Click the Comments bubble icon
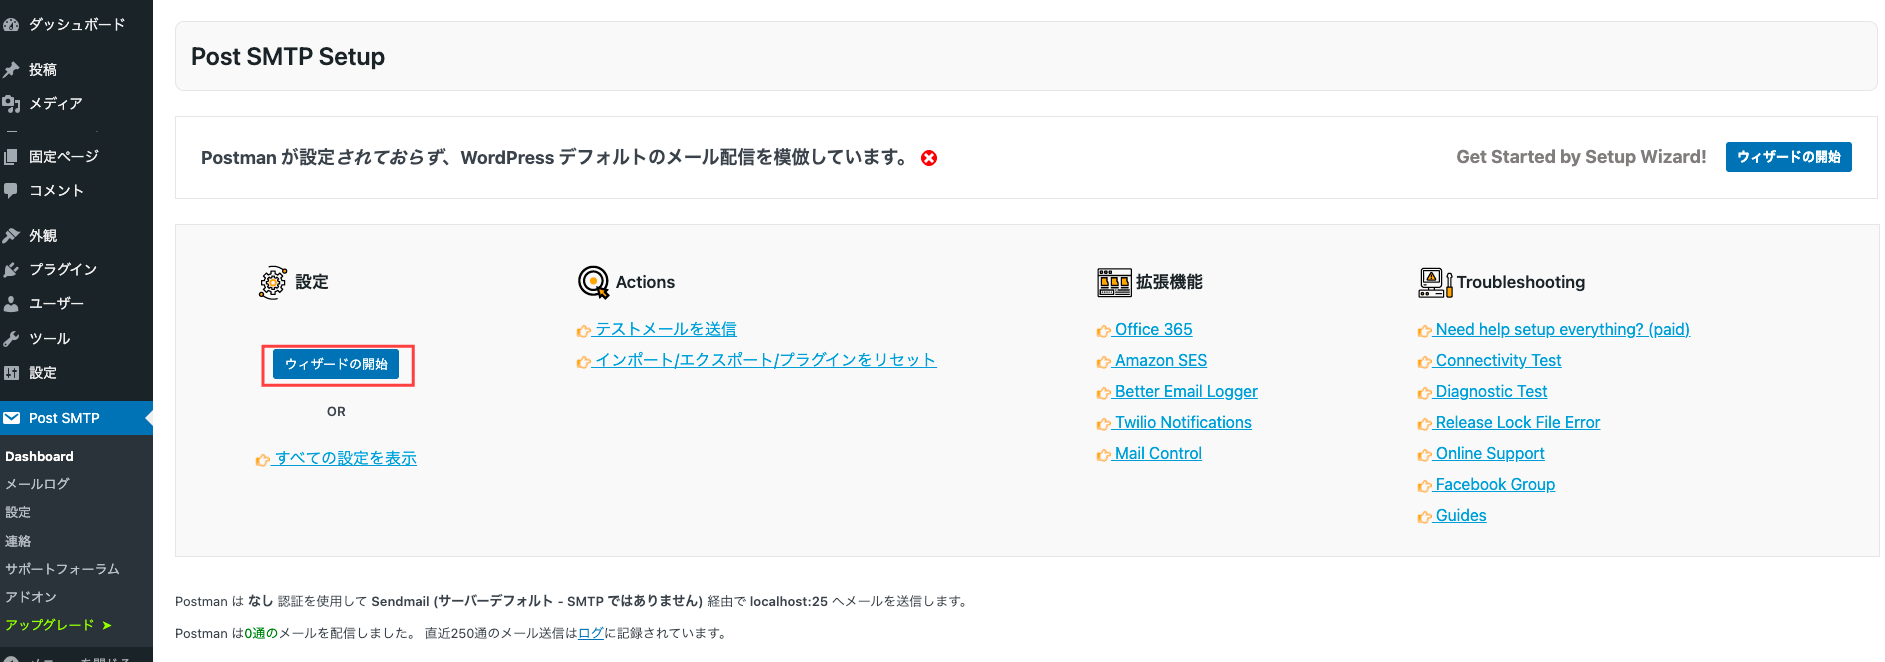The image size is (1885, 662). 11,190
